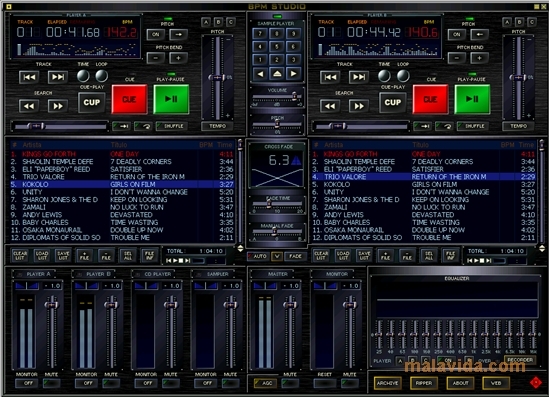This screenshot has height=397, width=549.
Task: Click Player B Clear List icon
Action: (321, 255)
